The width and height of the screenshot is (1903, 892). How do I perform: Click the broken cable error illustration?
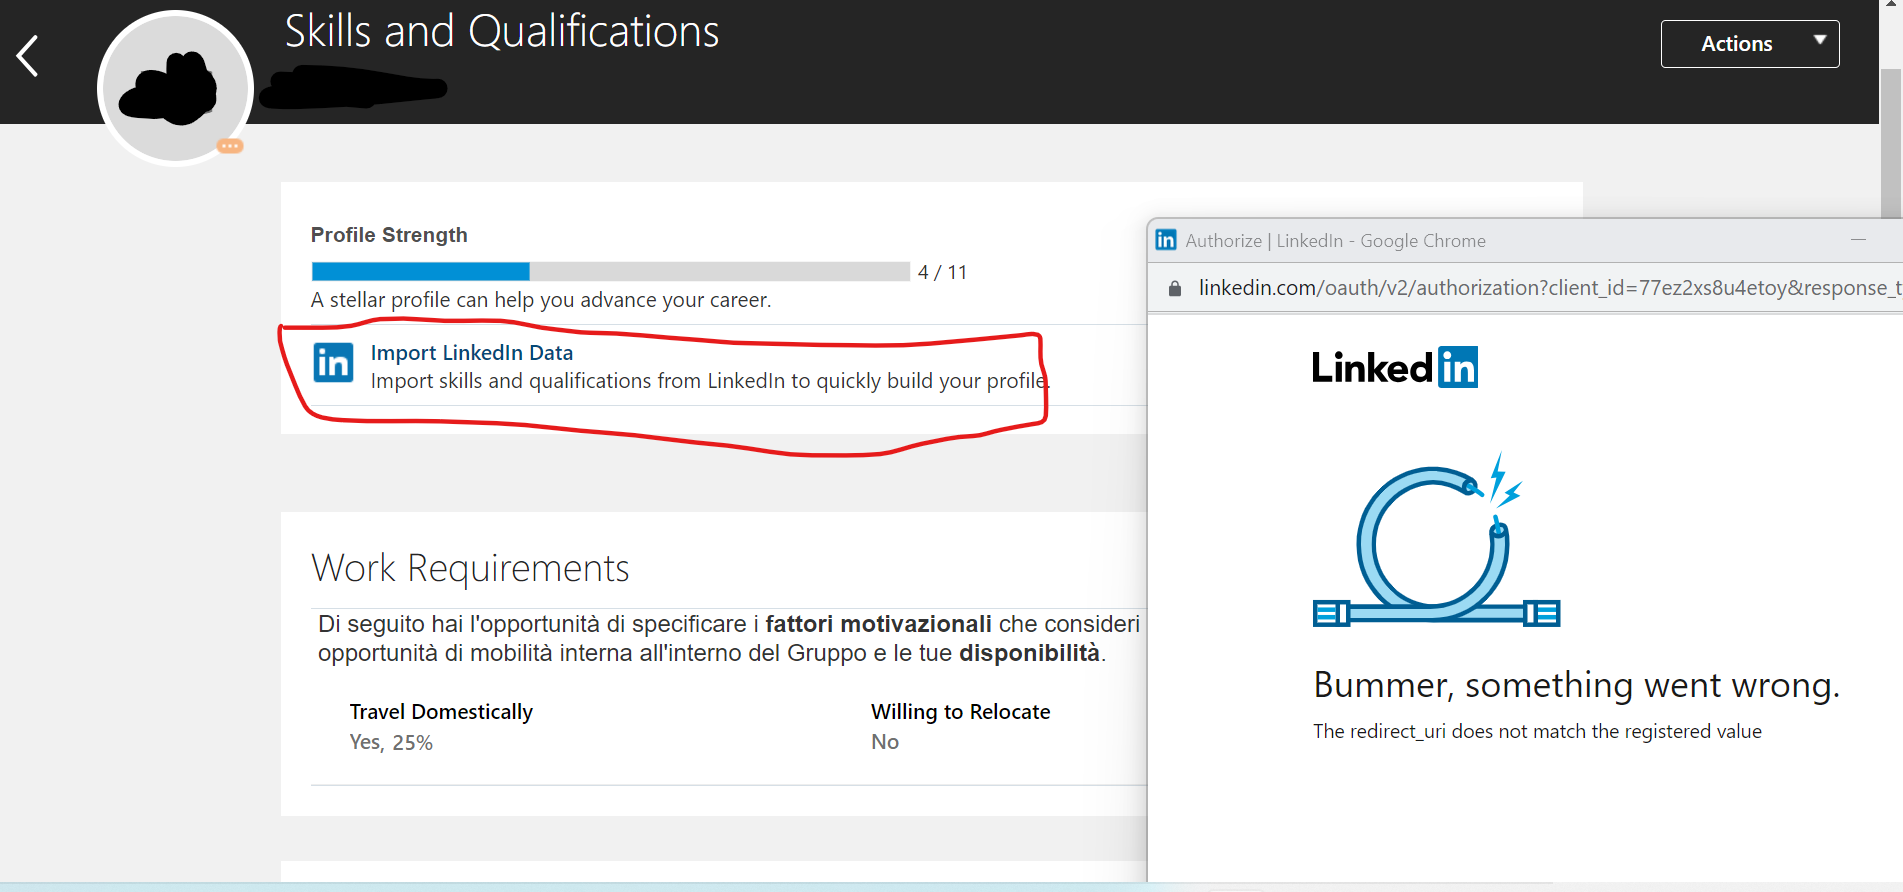coord(1436,540)
